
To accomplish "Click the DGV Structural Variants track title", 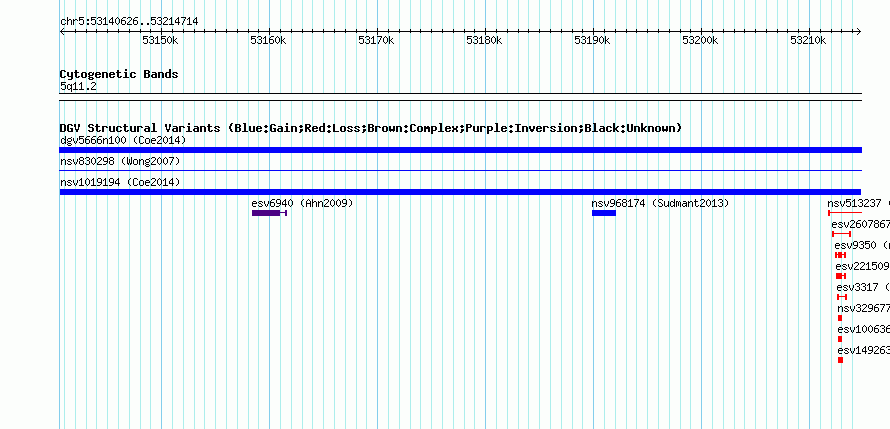I will (371, 128).
